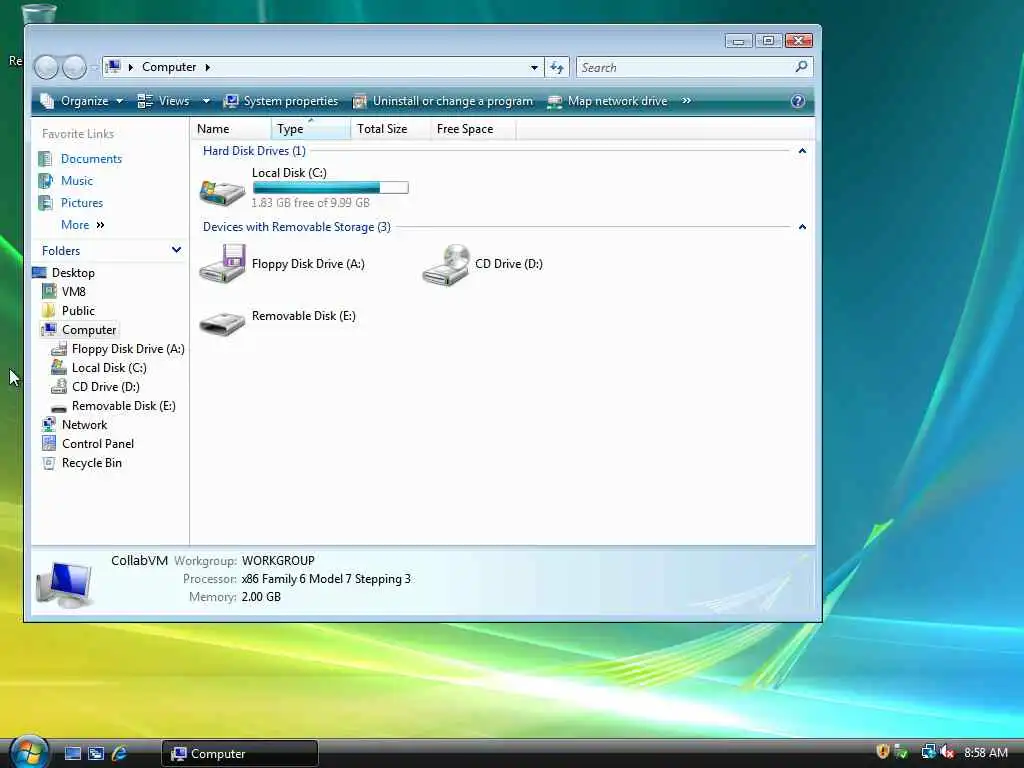Collapse the Hard Disk Drives group
This screenshot has height=768, width=1024.
click(x=802, y=151)
